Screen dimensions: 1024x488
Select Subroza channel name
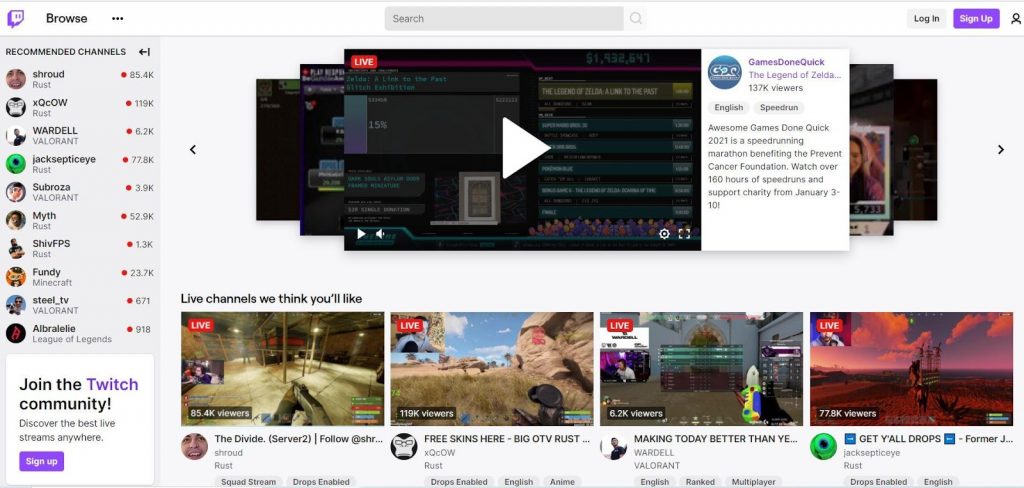click(52, 187)
